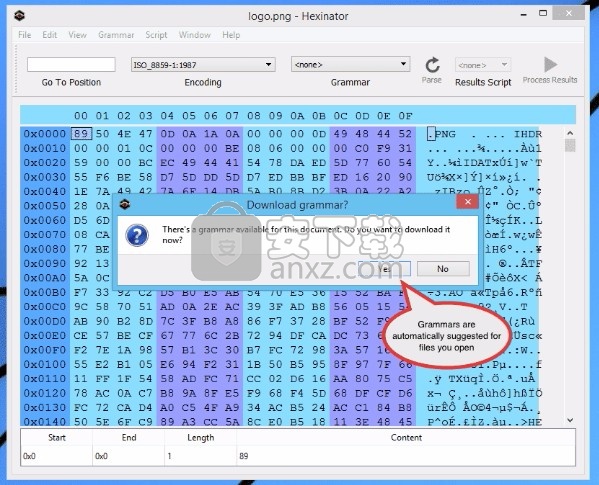Screen dimensions: 599x485
Task: Click the Length value 1 in results table
Action: point(169,456)
